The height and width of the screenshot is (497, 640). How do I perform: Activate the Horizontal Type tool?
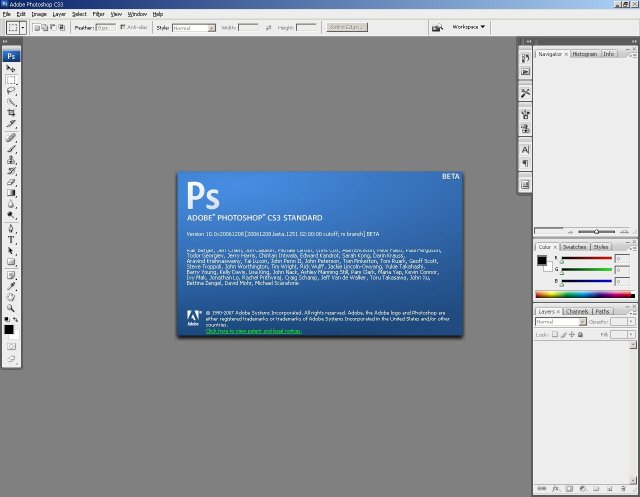tap(12, 240)
